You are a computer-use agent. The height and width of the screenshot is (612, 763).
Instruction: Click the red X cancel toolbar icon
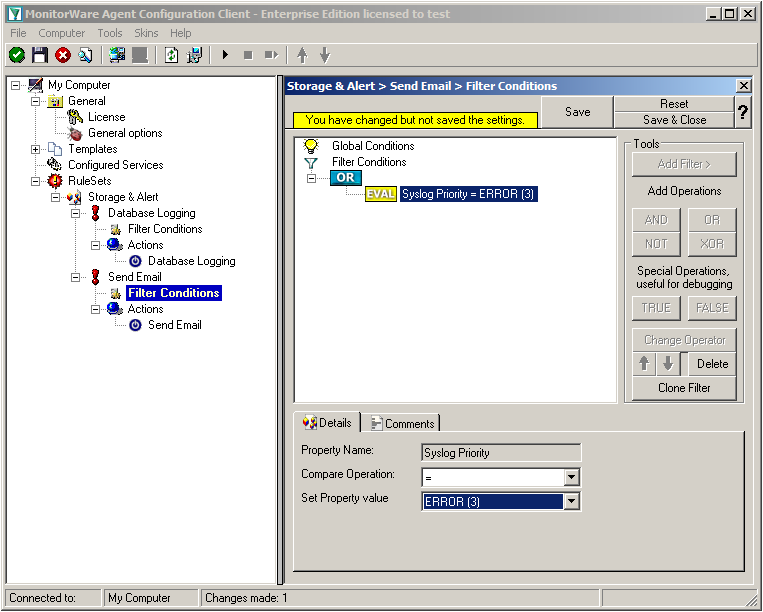[x=63, y=55]
